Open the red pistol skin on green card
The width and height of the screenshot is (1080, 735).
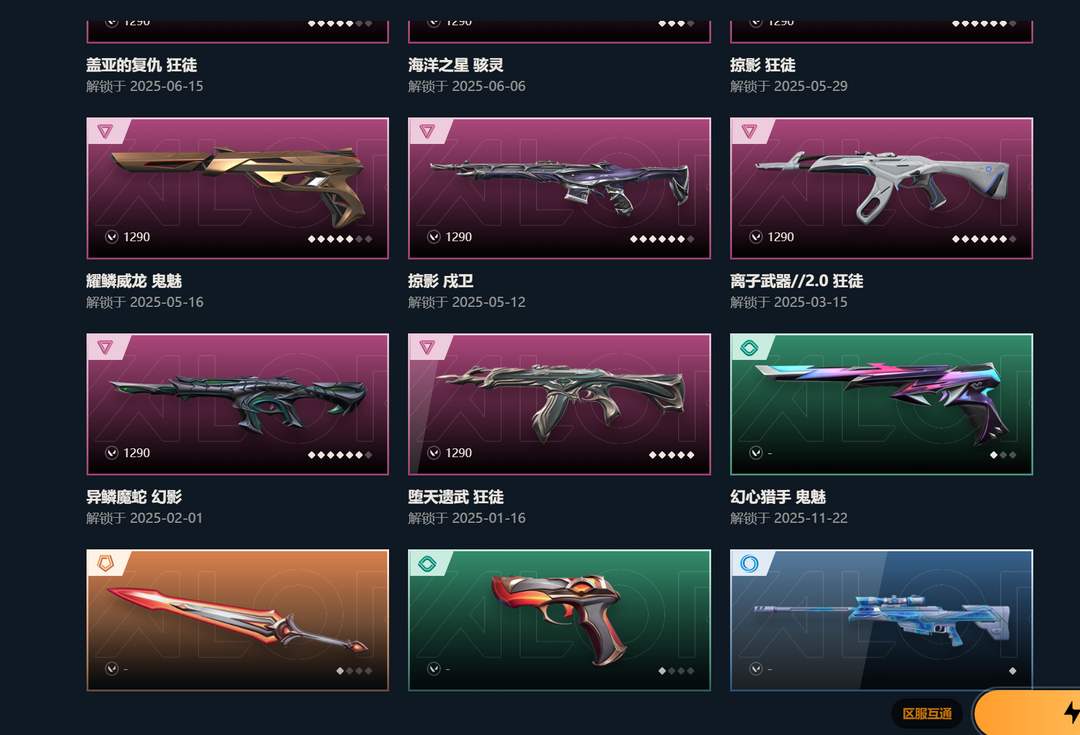click(559, 620)
